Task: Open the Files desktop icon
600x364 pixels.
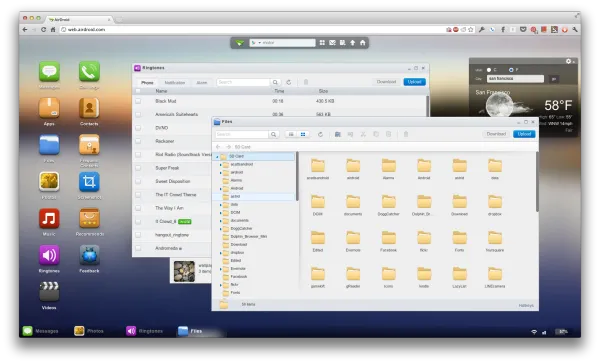Action: 49,145
